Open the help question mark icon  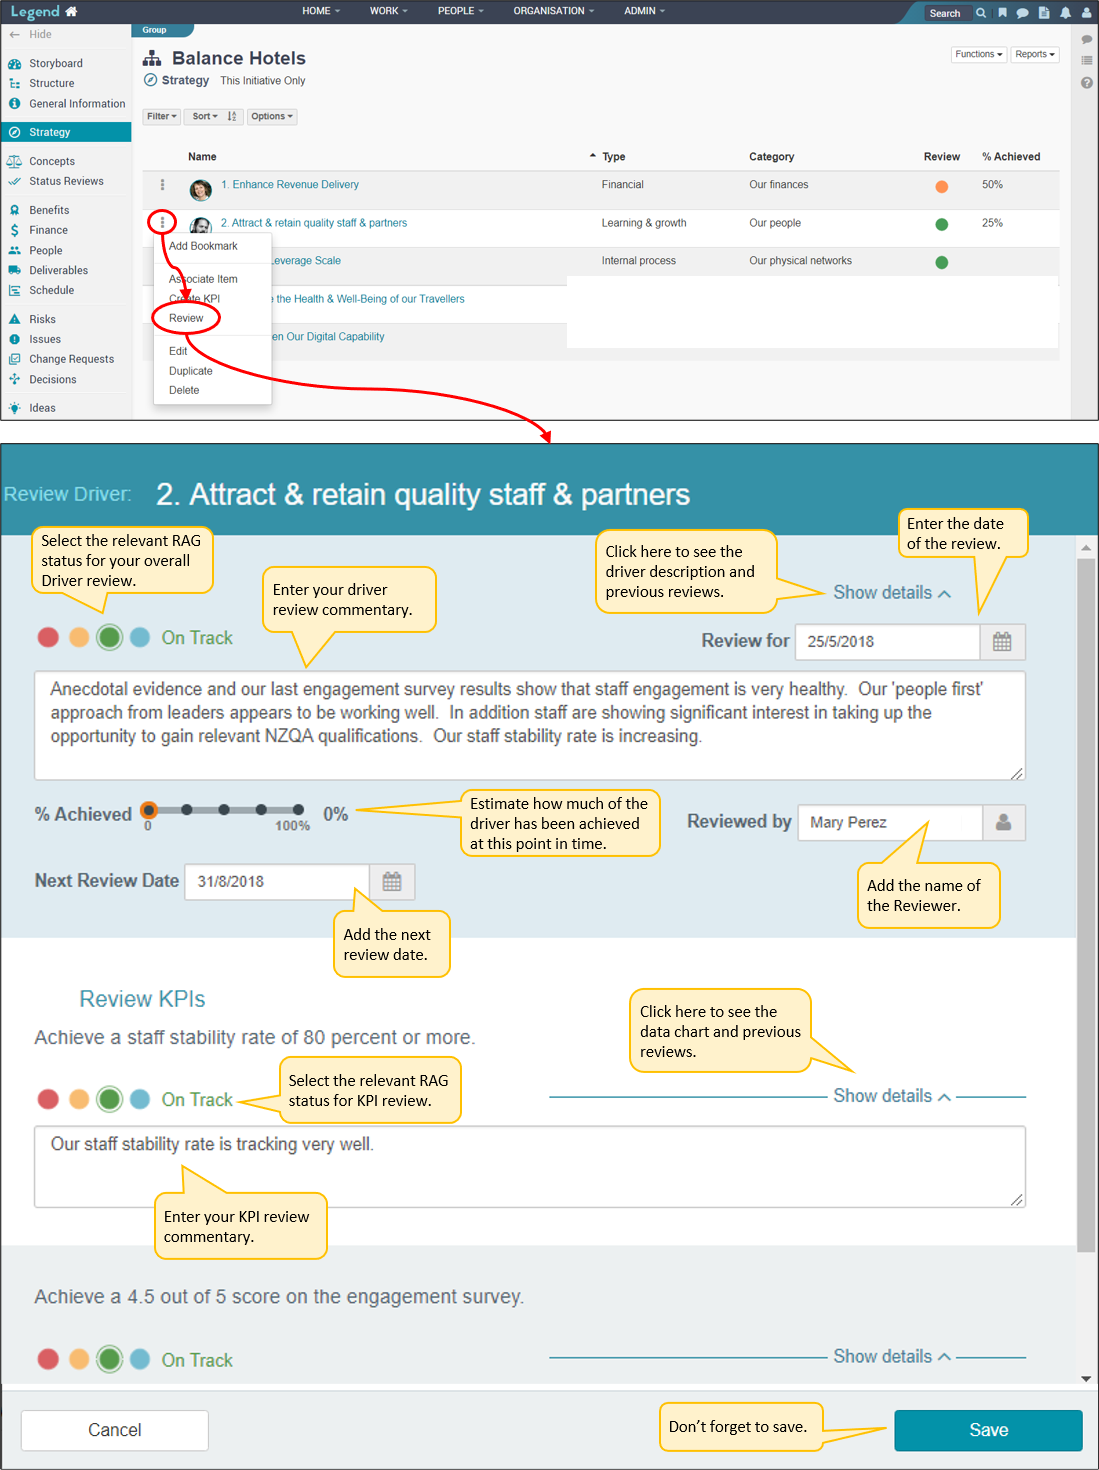point(1087,83)
